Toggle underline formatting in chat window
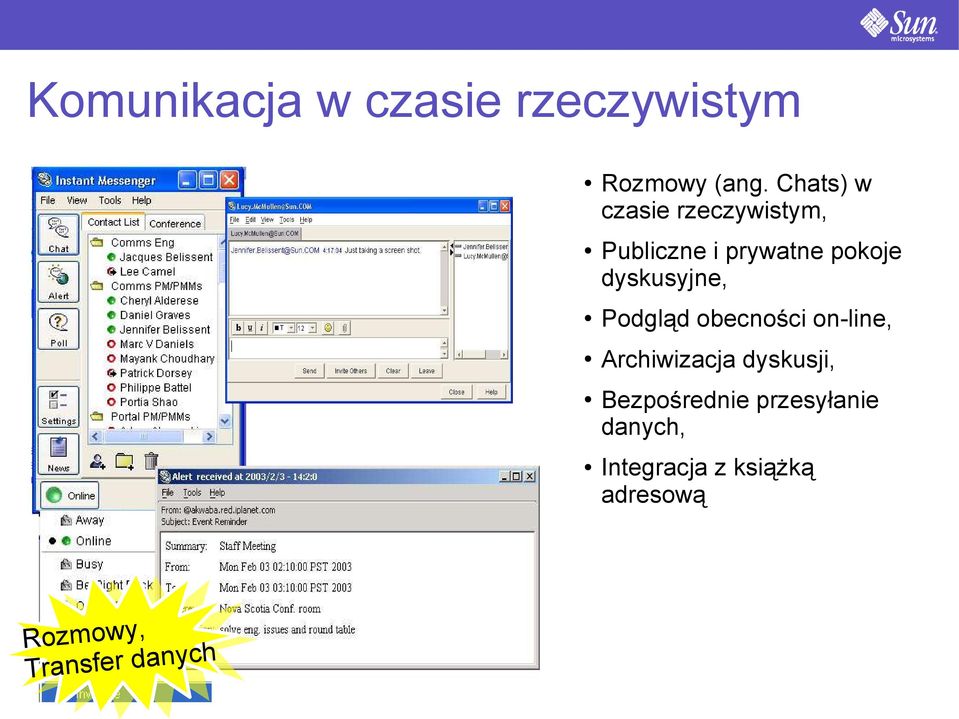Viewport: 959px width, 719px height. click(x=250, y=328)
